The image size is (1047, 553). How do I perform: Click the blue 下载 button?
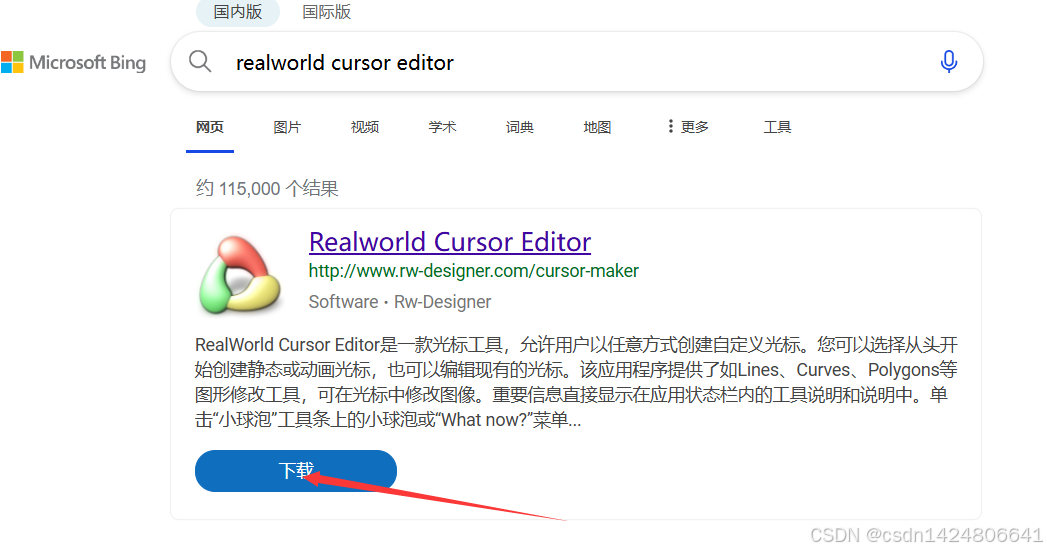click(296, 471)
